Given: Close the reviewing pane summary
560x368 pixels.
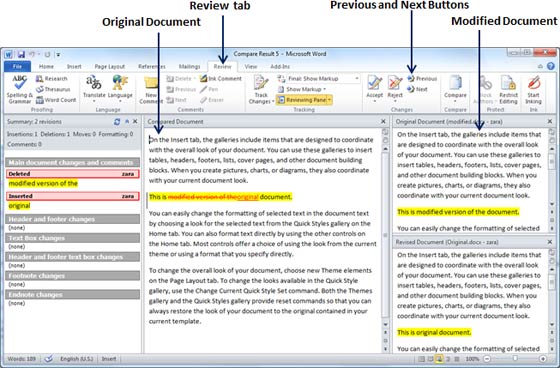Looking at the screenshot, I should tap(135, 122).
